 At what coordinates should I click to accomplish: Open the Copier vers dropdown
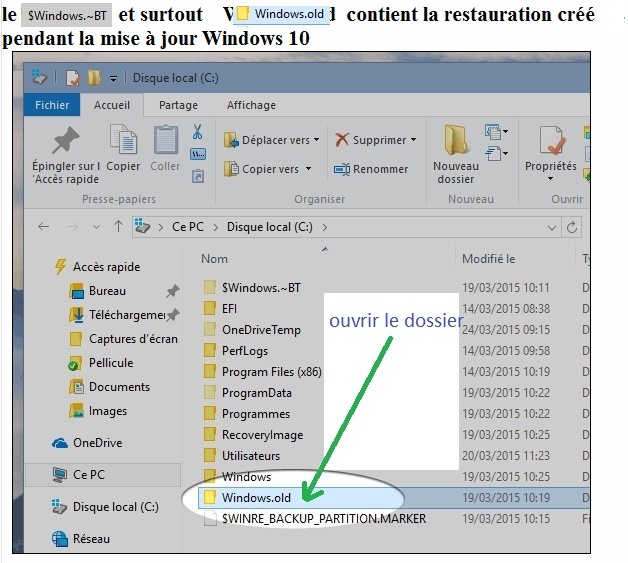(308, 169)
